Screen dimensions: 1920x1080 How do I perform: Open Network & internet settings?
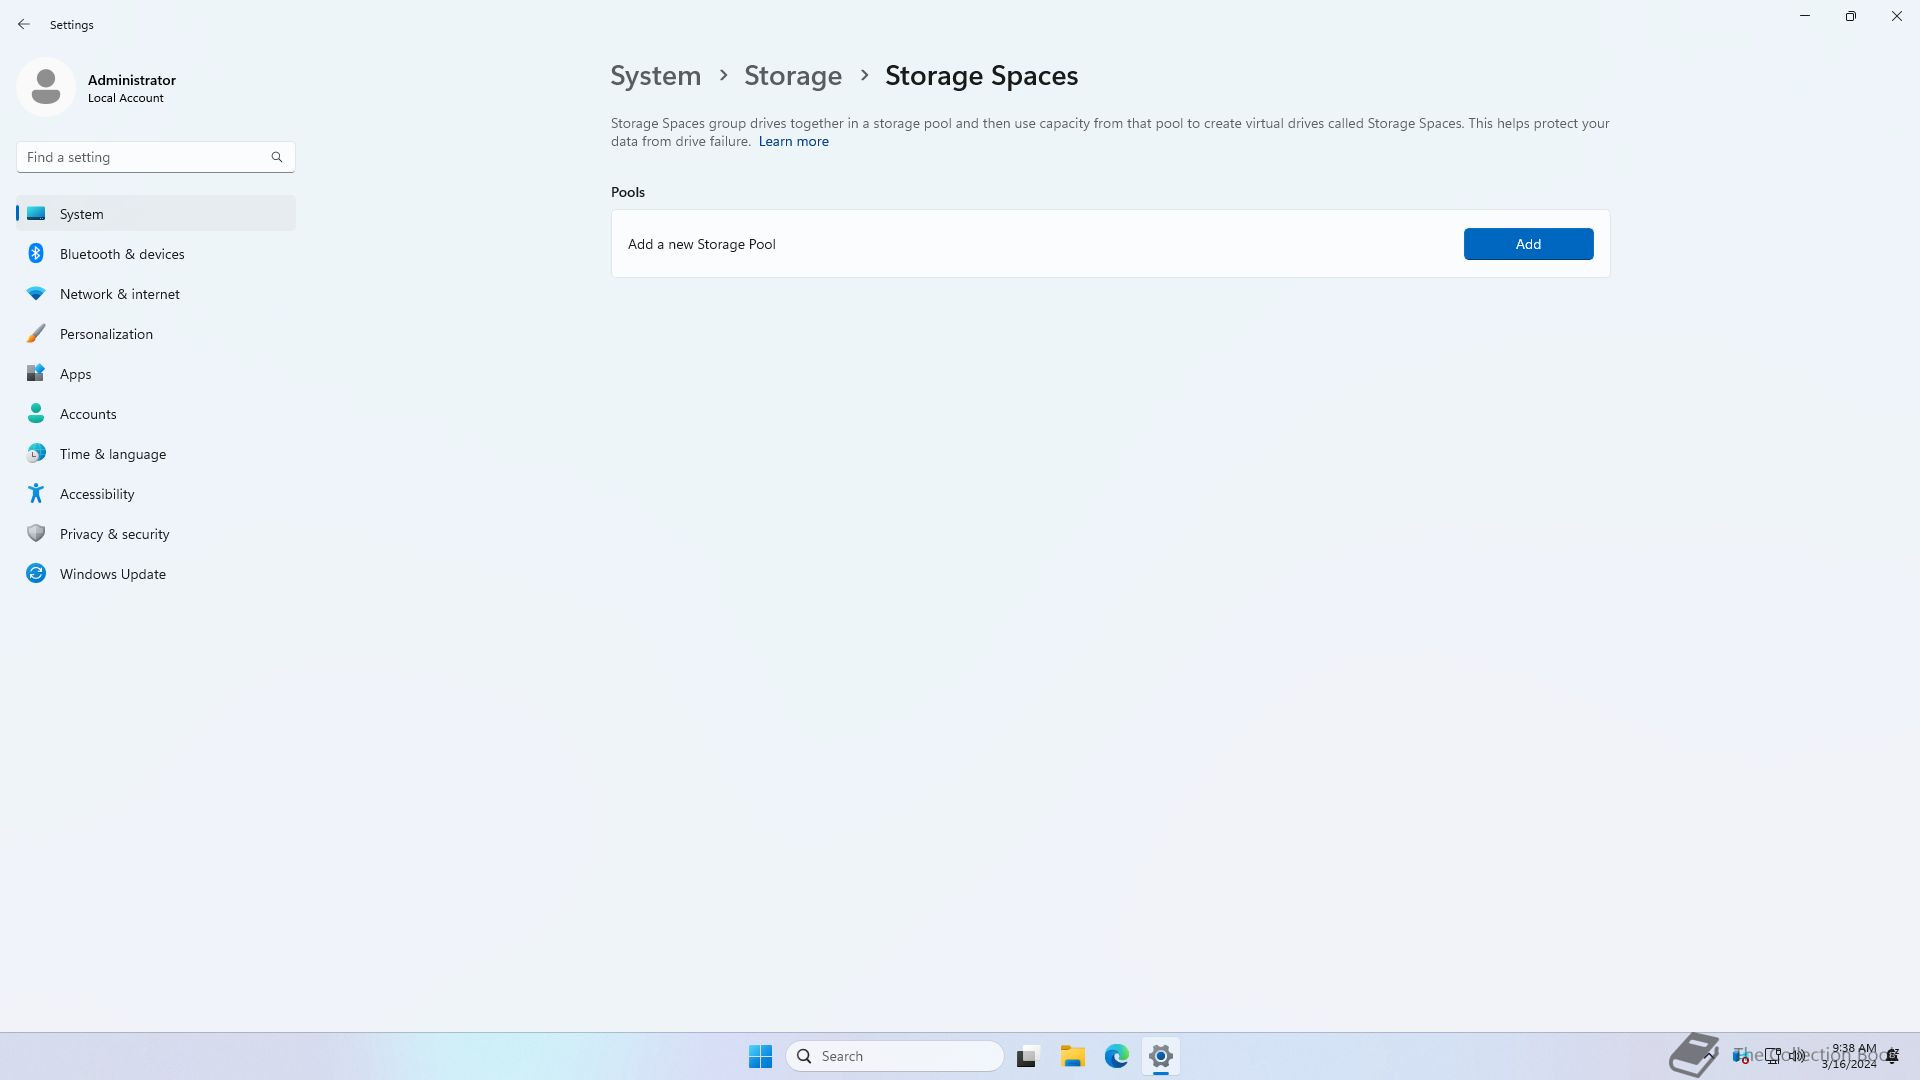point(119,294)
